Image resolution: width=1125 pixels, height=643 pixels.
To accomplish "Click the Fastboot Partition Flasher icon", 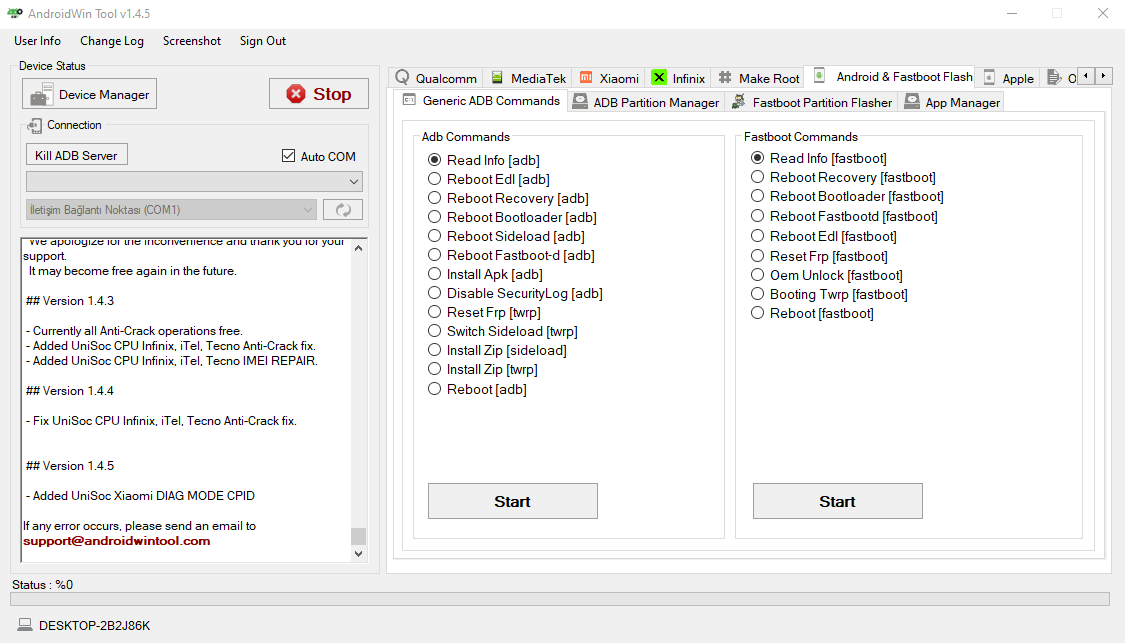I will pos(739,102).
